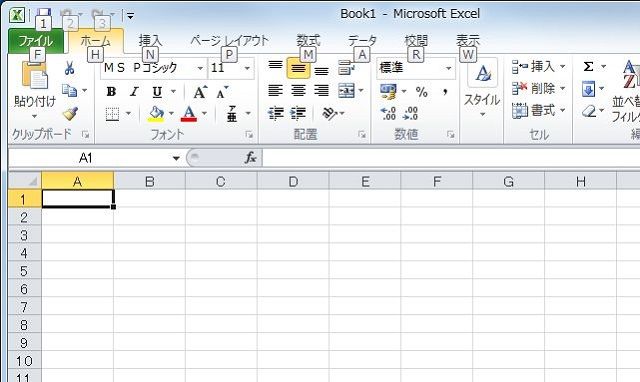Viewport: 640px width, 382px height.
Task: Click accounting number format icon
Action: (x=388, y=91)
